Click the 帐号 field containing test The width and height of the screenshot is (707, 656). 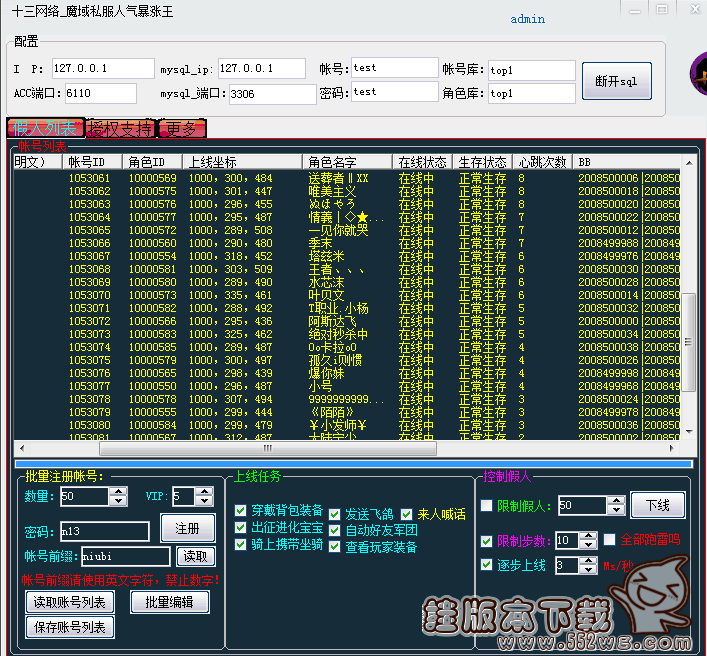(x=395, y=68)
